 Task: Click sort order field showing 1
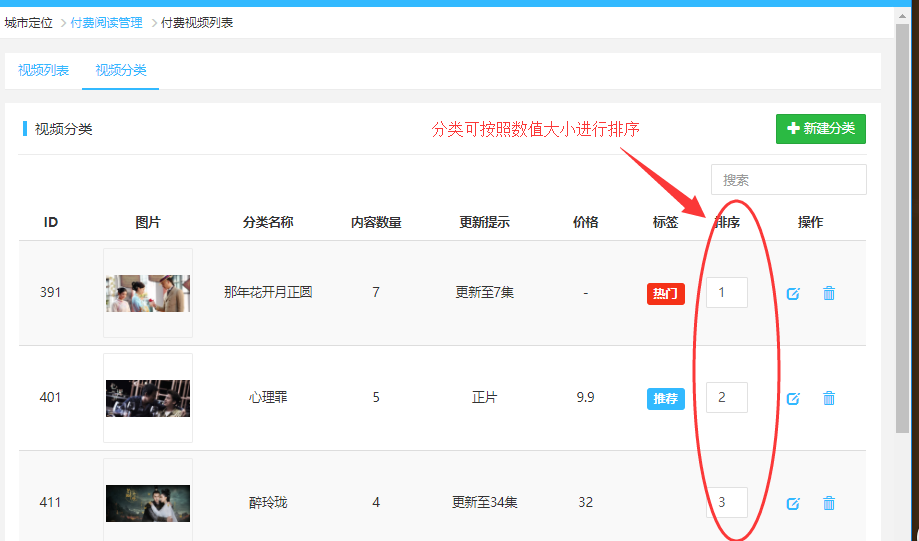point(726,293)
